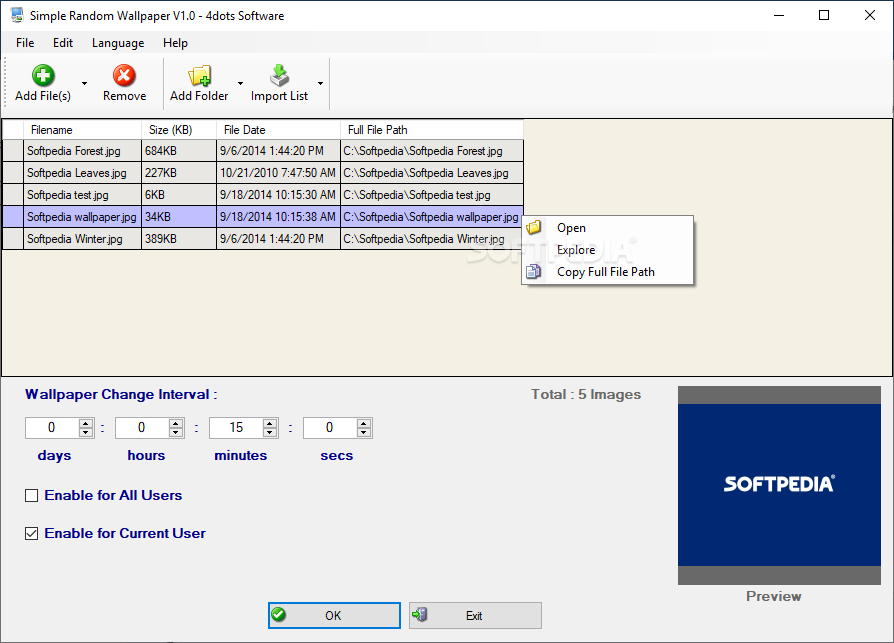
Task: Click the 389KB size cell
Action: pyautogui.click(x=178, y=239)
